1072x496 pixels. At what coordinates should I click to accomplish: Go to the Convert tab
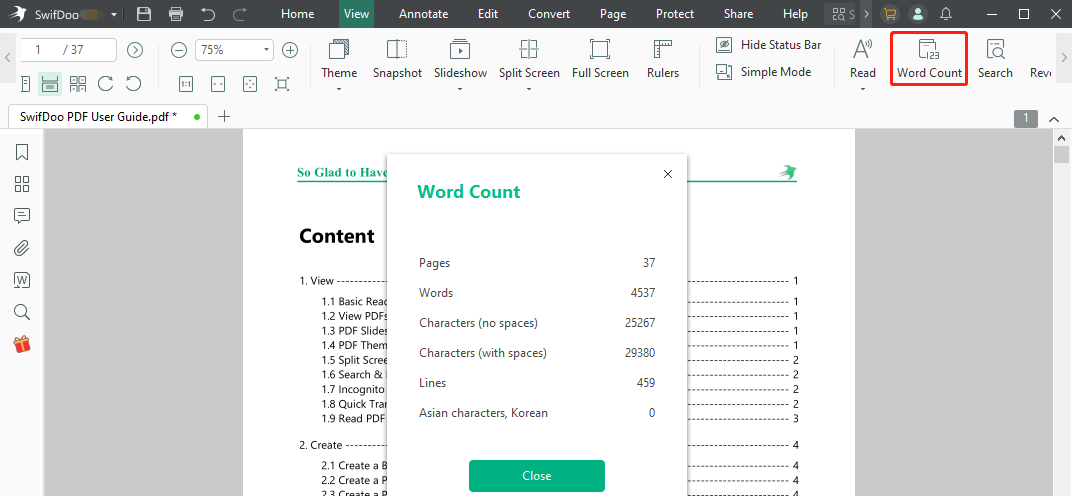click(549, 14)
